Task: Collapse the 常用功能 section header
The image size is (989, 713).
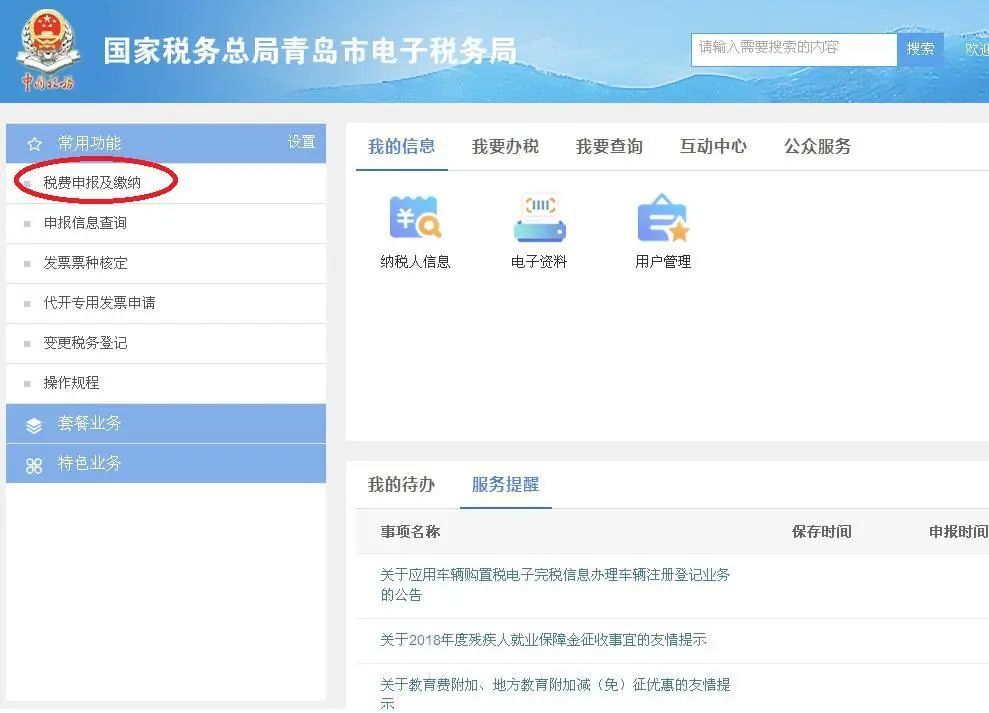Action: click(x=166, y=143)
